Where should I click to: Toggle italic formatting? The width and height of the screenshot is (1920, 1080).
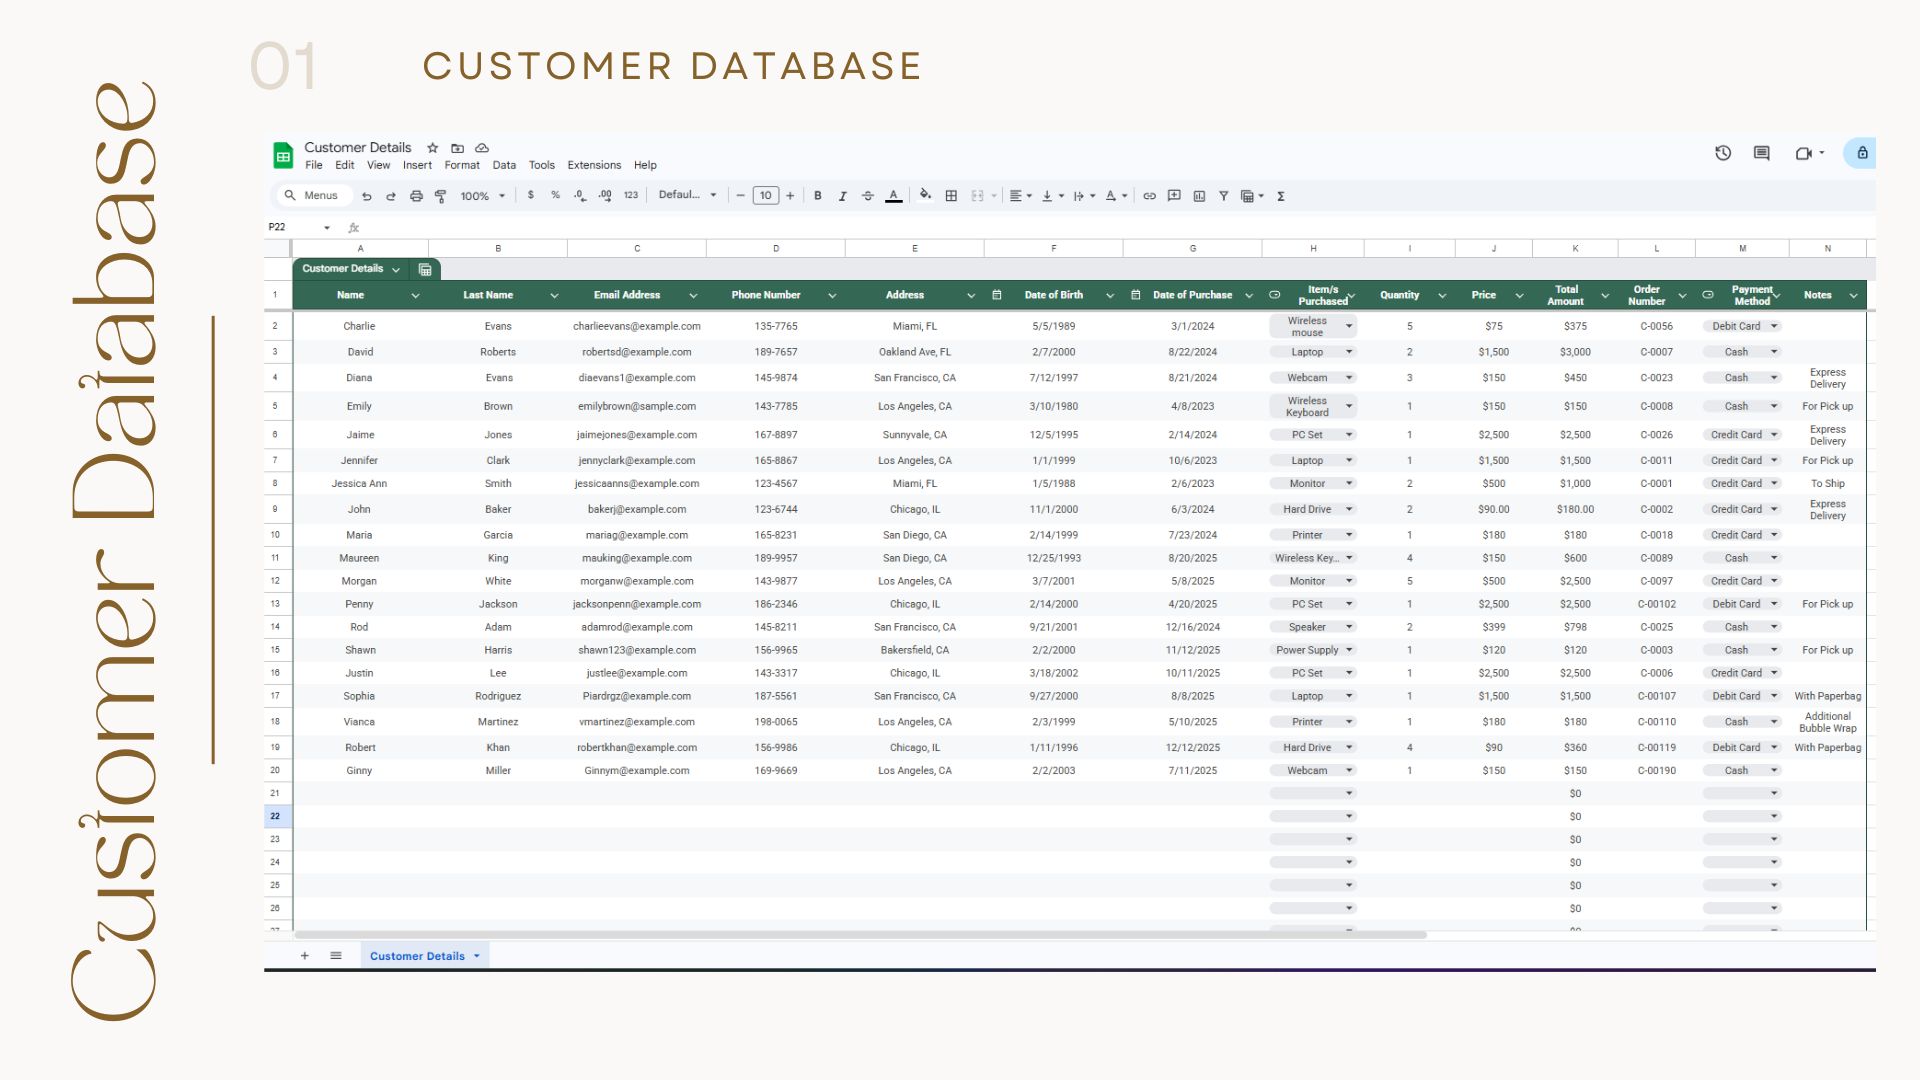pyautogui.click(x=842, y=196)
